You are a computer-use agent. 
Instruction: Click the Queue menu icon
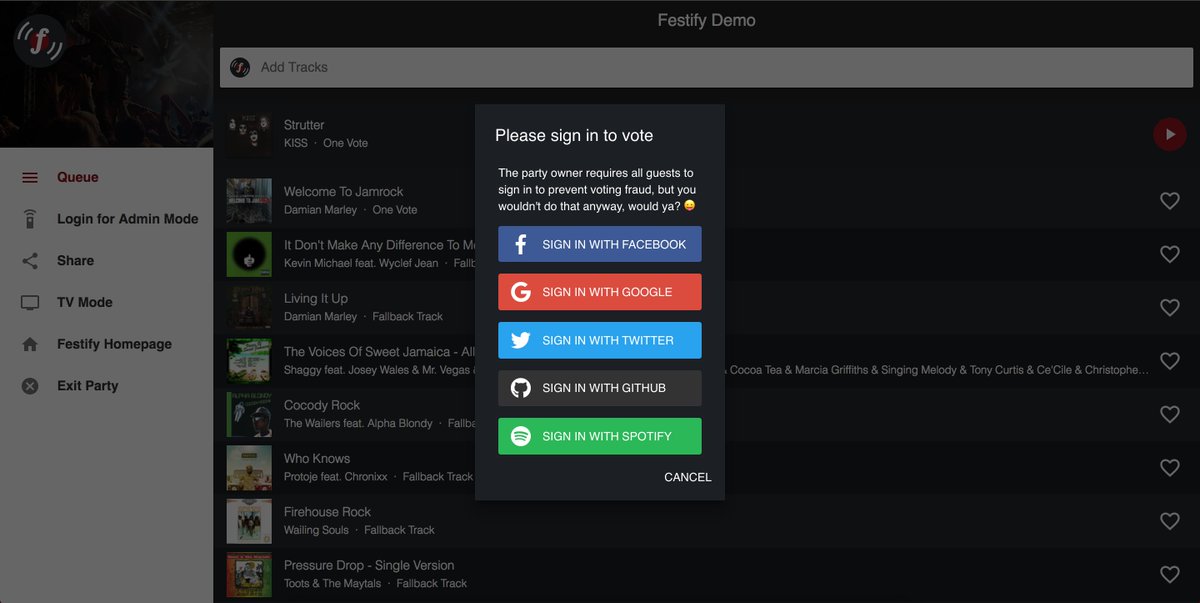point(30,177)
